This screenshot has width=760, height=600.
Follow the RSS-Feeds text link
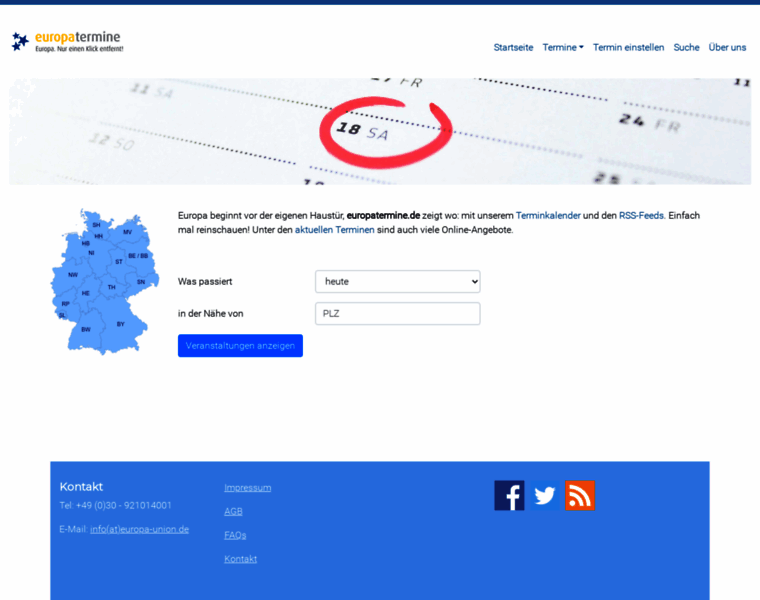click(x=641, y=216)
